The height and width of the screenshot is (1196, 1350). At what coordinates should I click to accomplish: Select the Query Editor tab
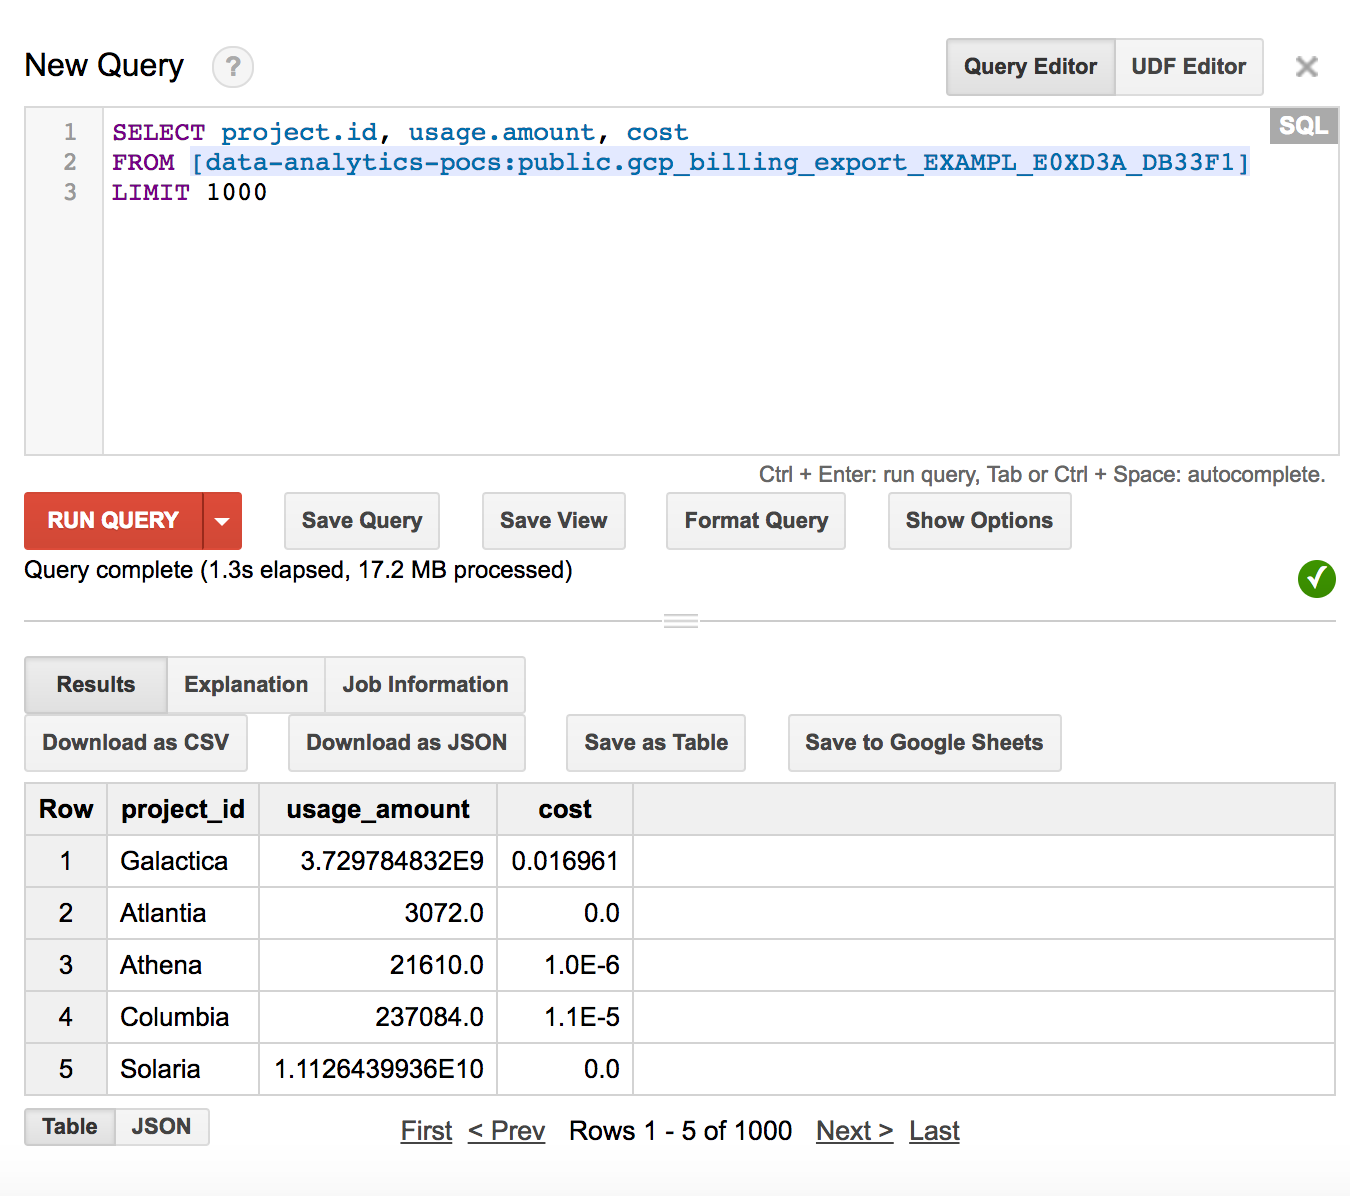click(1030, 67)
